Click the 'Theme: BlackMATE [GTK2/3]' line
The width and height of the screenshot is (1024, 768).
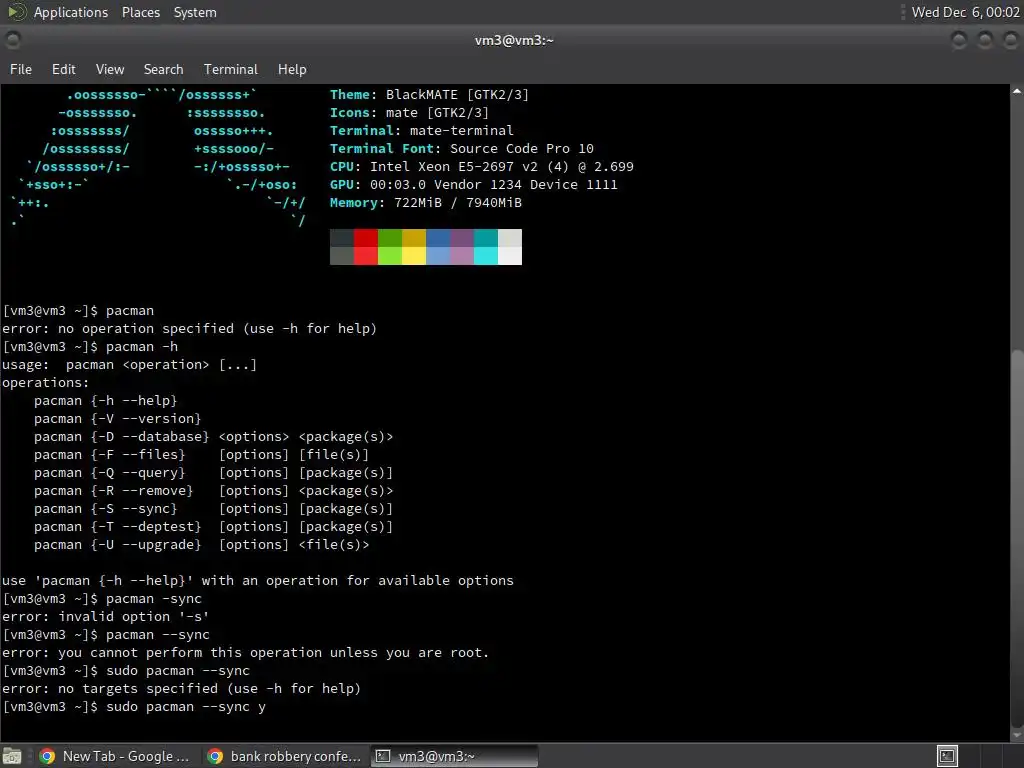(429, 95)
